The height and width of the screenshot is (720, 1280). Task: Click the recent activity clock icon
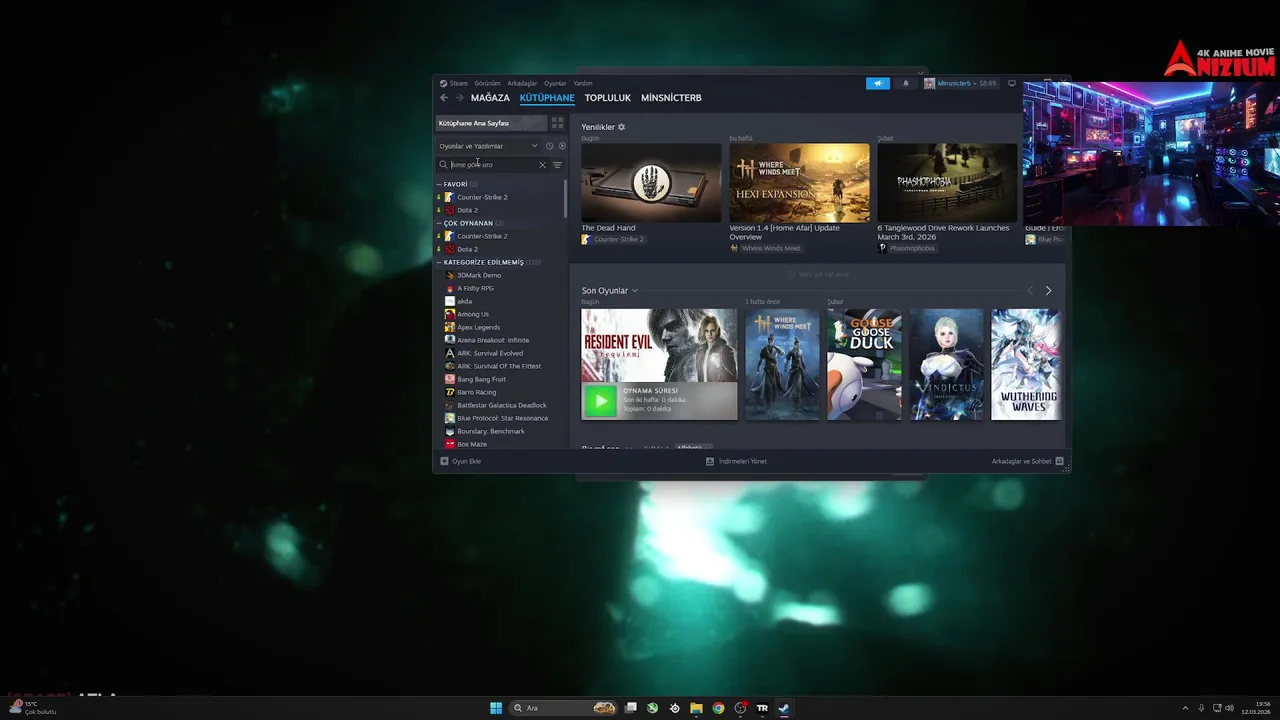[x=549, y=146]
